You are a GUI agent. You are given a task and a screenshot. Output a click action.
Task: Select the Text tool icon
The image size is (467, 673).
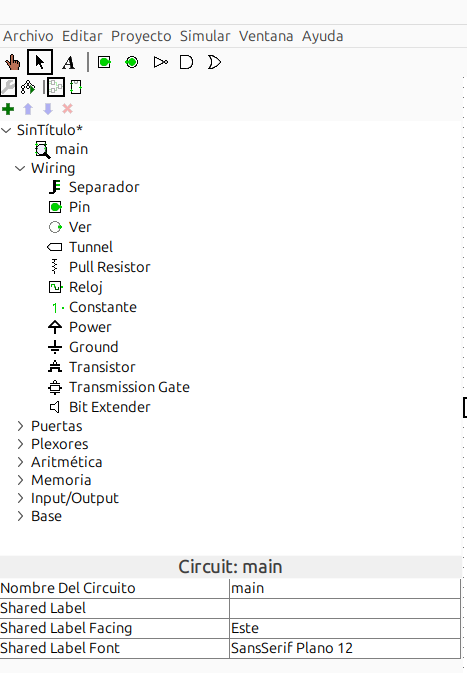[x=68, y=62]
